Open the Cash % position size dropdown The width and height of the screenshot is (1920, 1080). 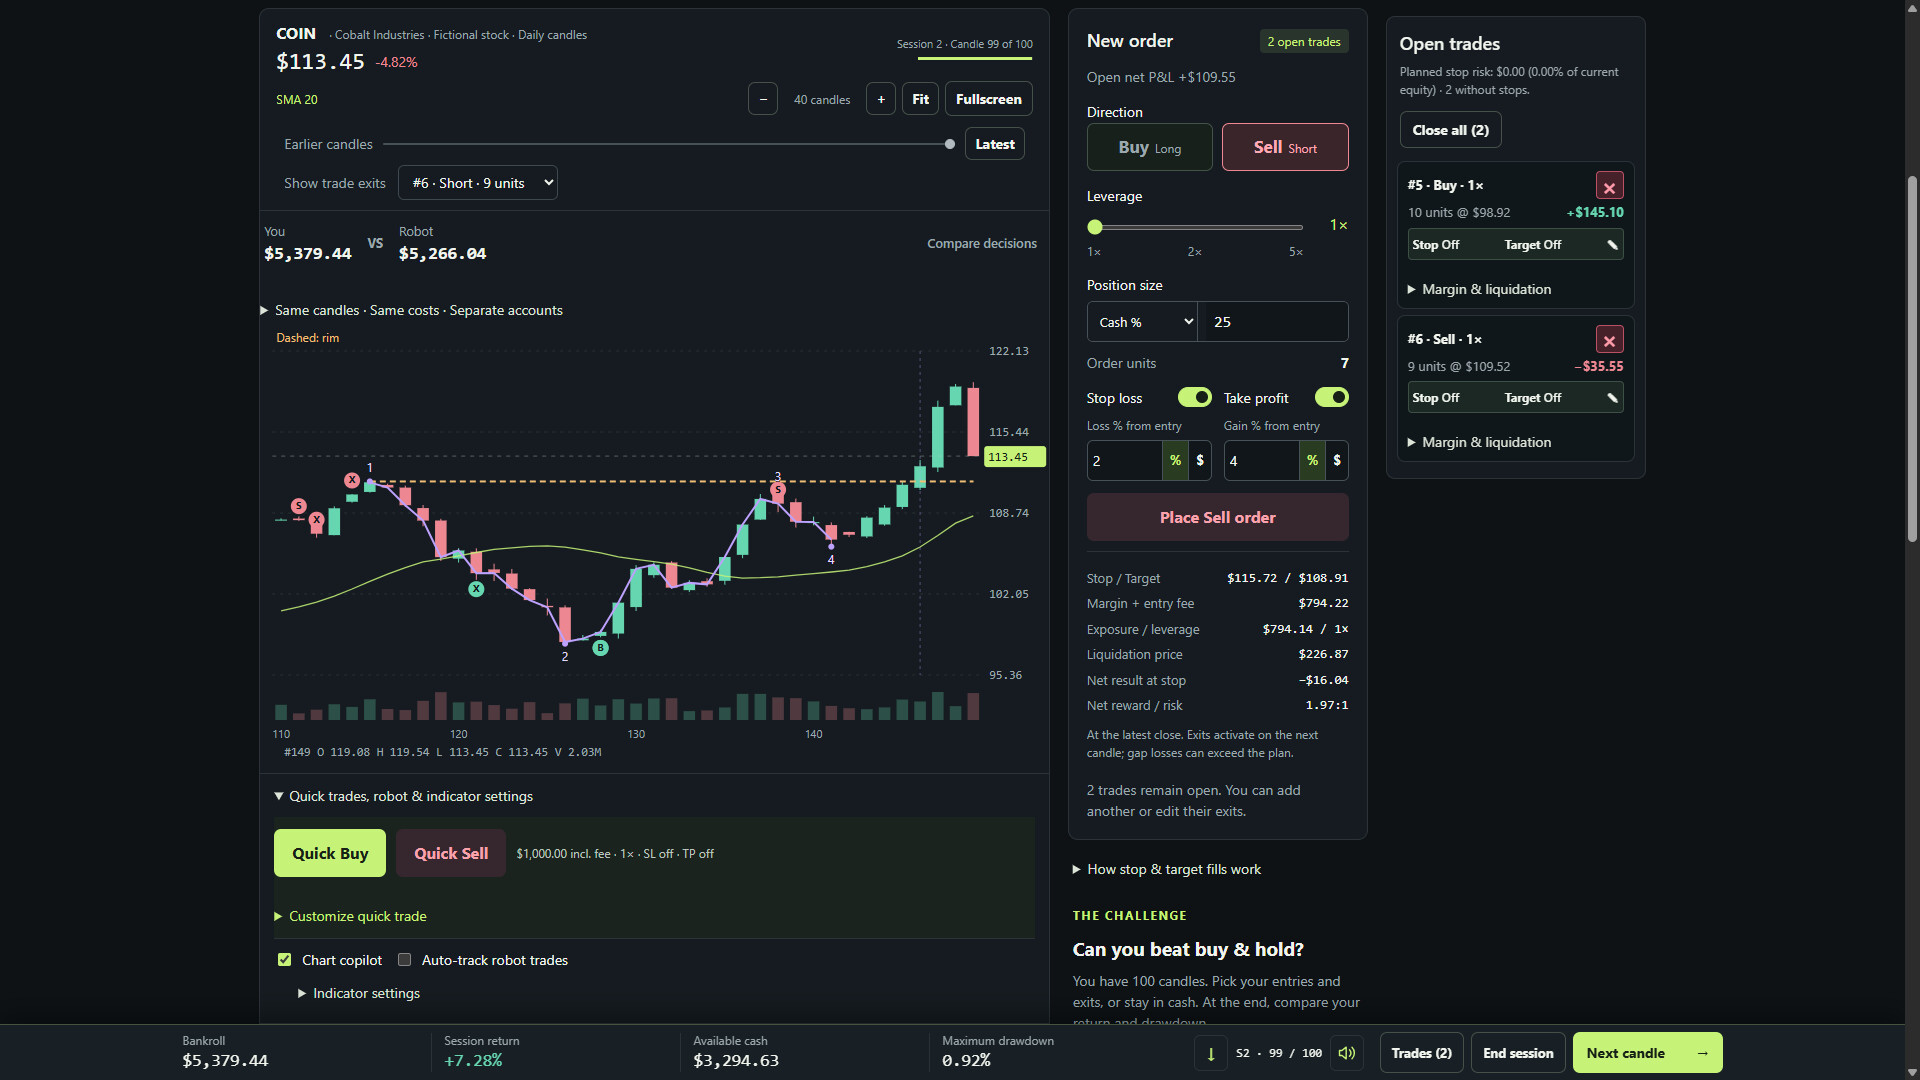(x=1142, y=322)
